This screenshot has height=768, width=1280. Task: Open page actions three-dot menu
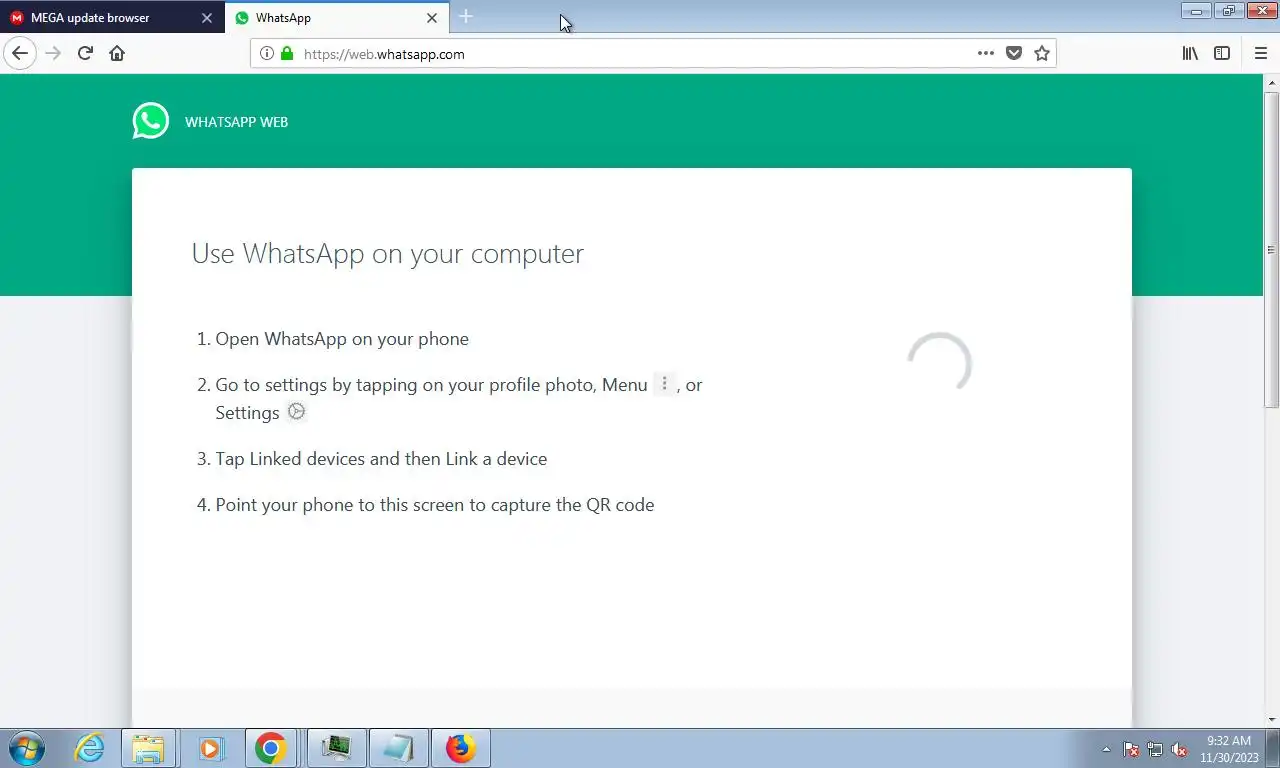click(986, 54)
